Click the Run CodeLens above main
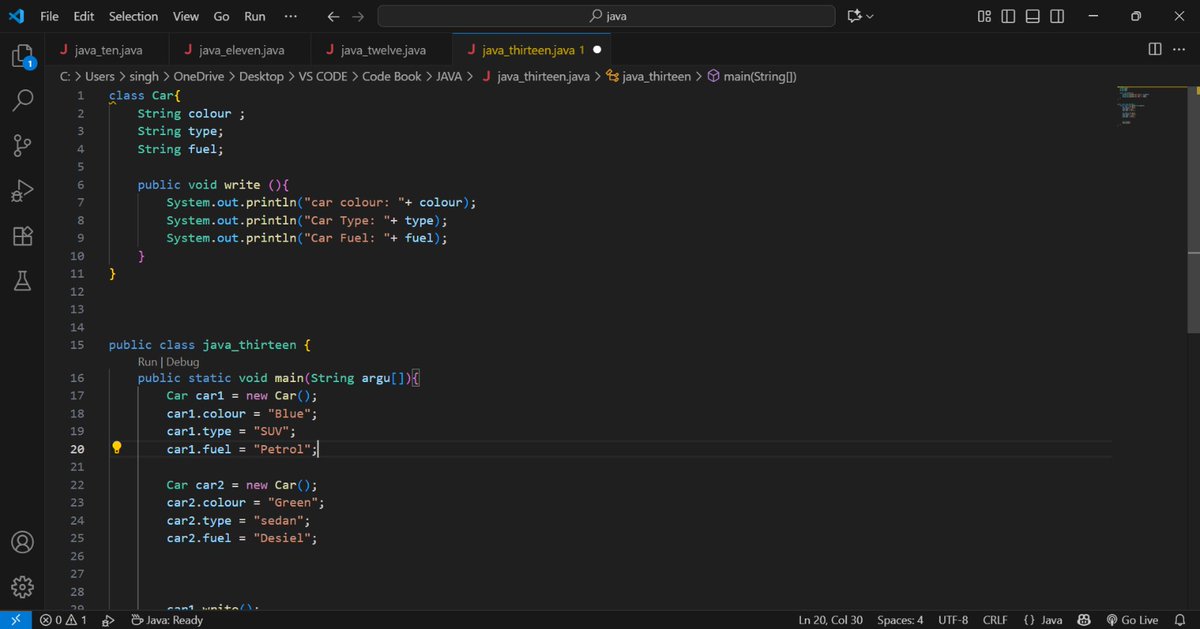 point(147,362)
